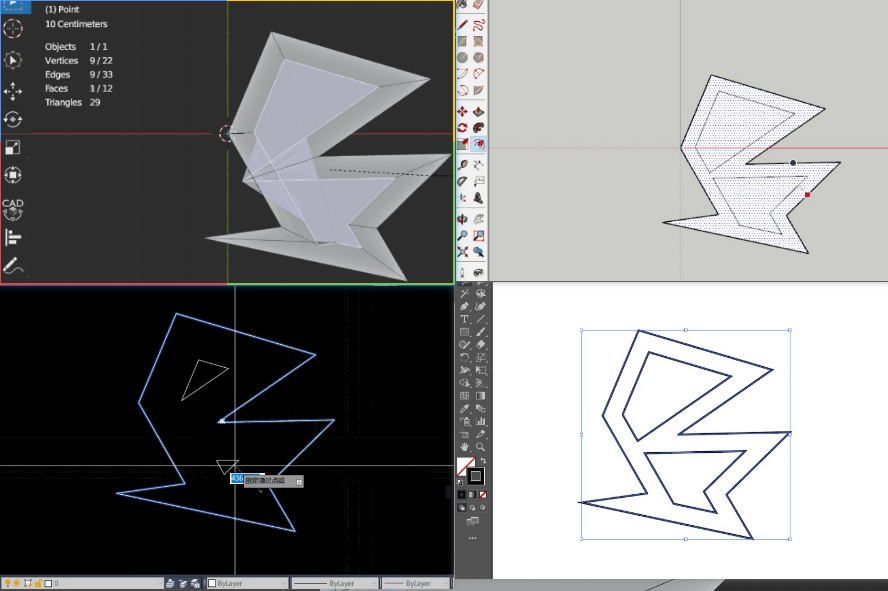Viewport: 888px width, 591px height.
Task: Click the "10 Centimeters" text in Blender
Action: click(x=76, y=24)
